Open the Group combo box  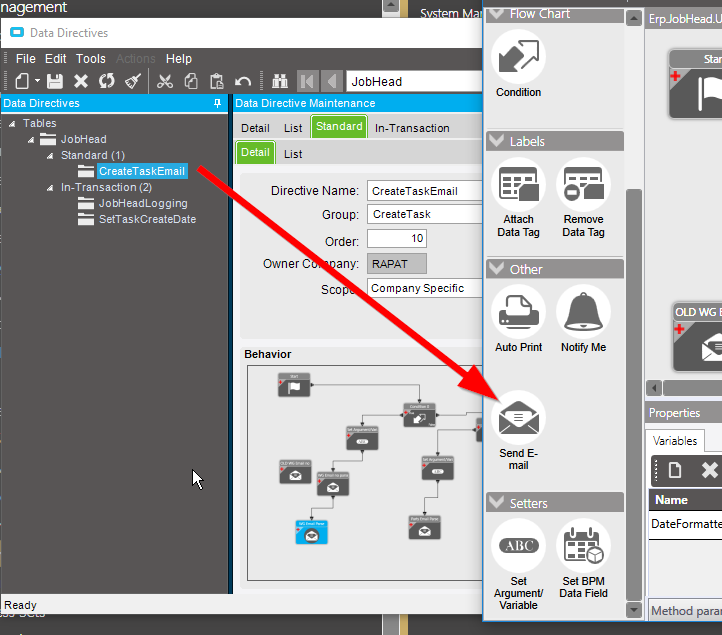coord(425,214)
